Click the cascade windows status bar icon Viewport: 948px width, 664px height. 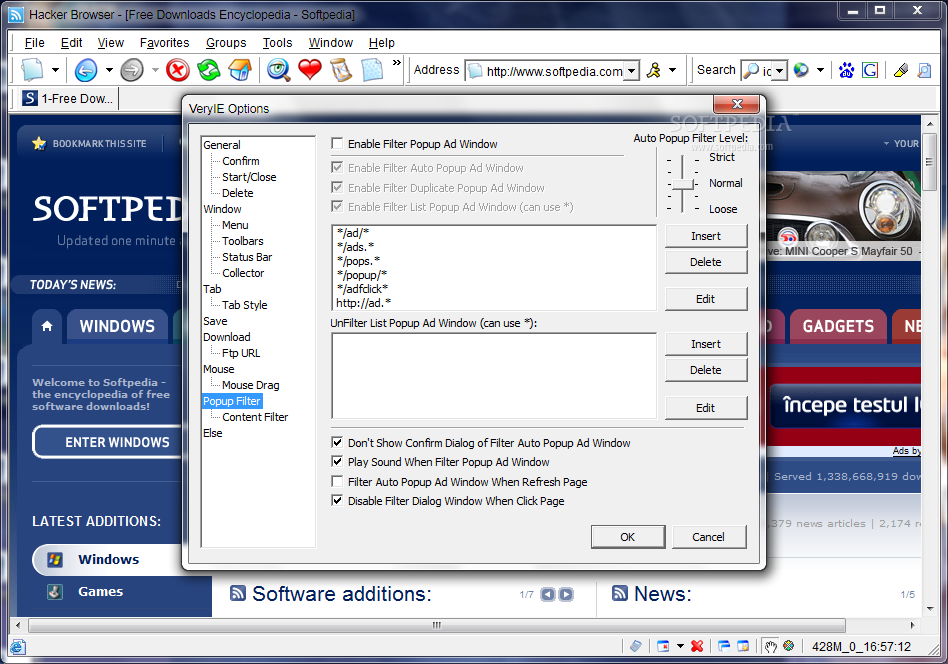tap(724, 646)
